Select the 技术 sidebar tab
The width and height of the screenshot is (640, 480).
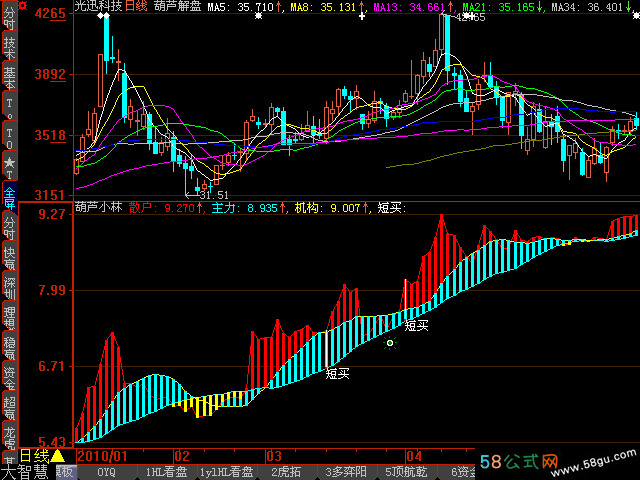pos(9,48)
